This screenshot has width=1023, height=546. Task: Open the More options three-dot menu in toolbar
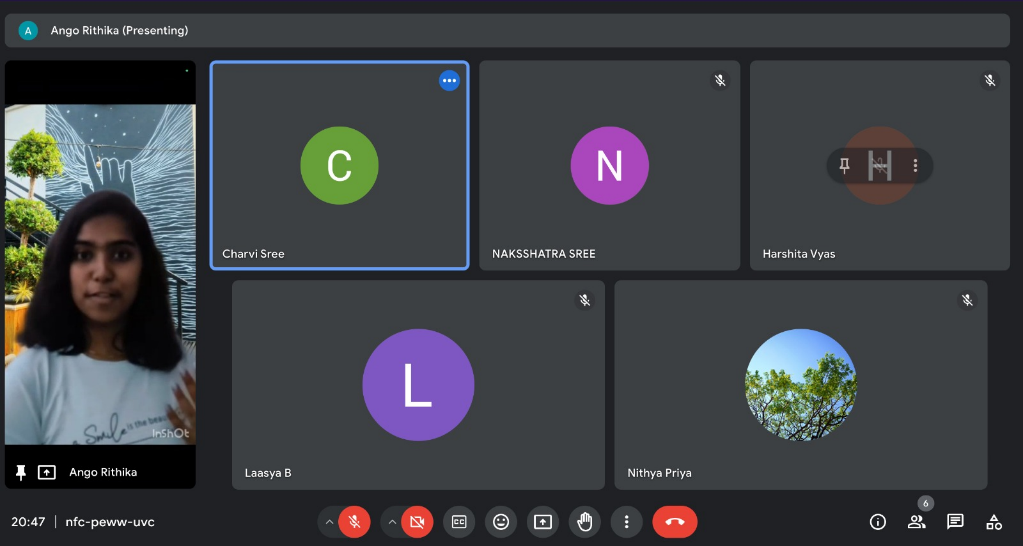[x=626, y=522]
